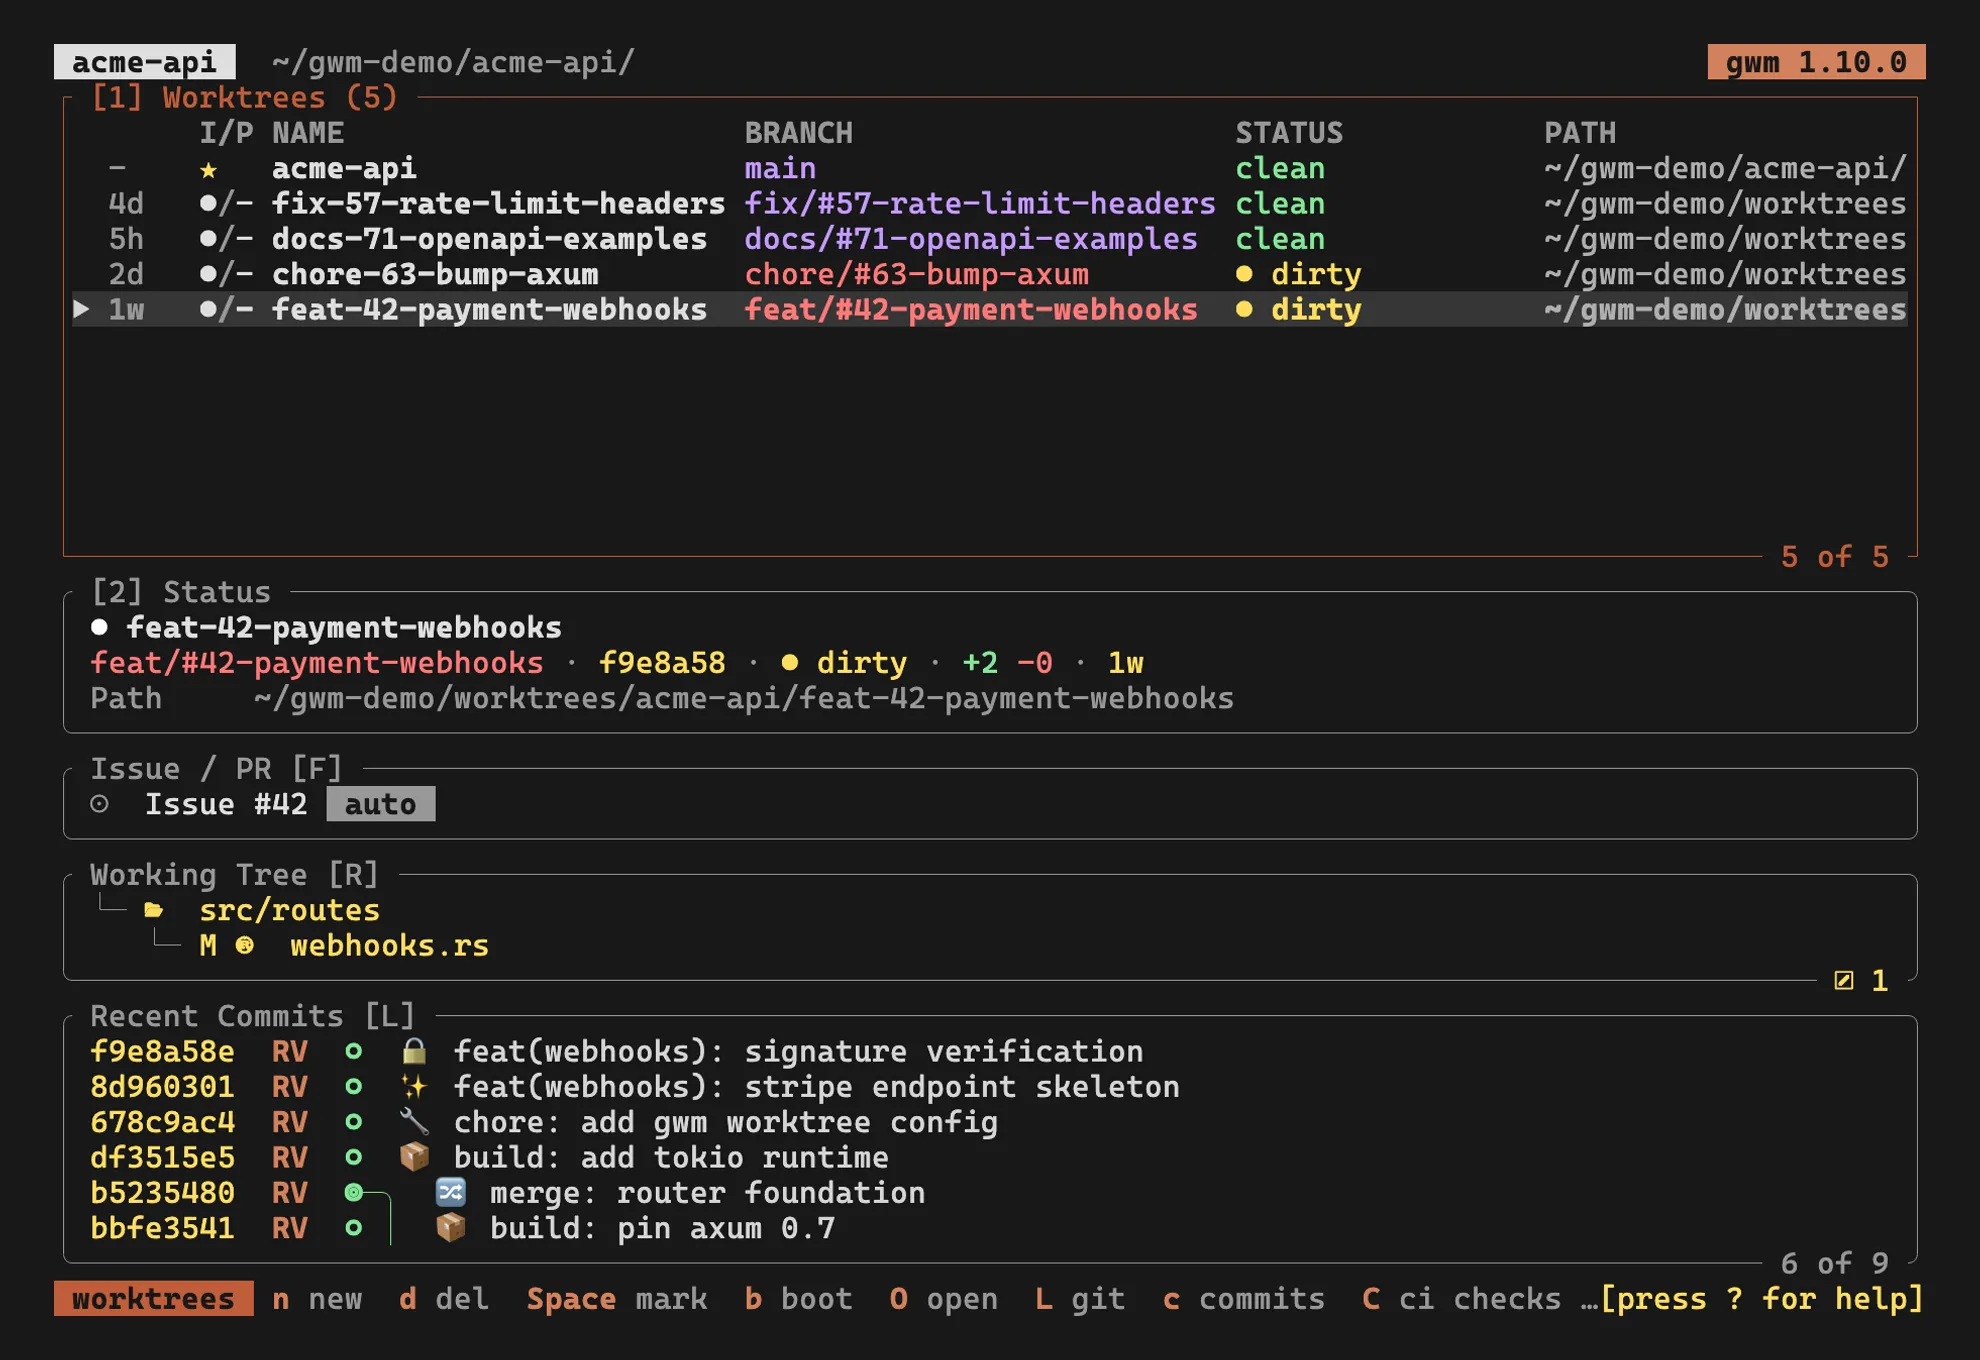Click the 'Space mark' shortcut in footer
The image size is (1980, 1360).
click(x=617, y=1298)
